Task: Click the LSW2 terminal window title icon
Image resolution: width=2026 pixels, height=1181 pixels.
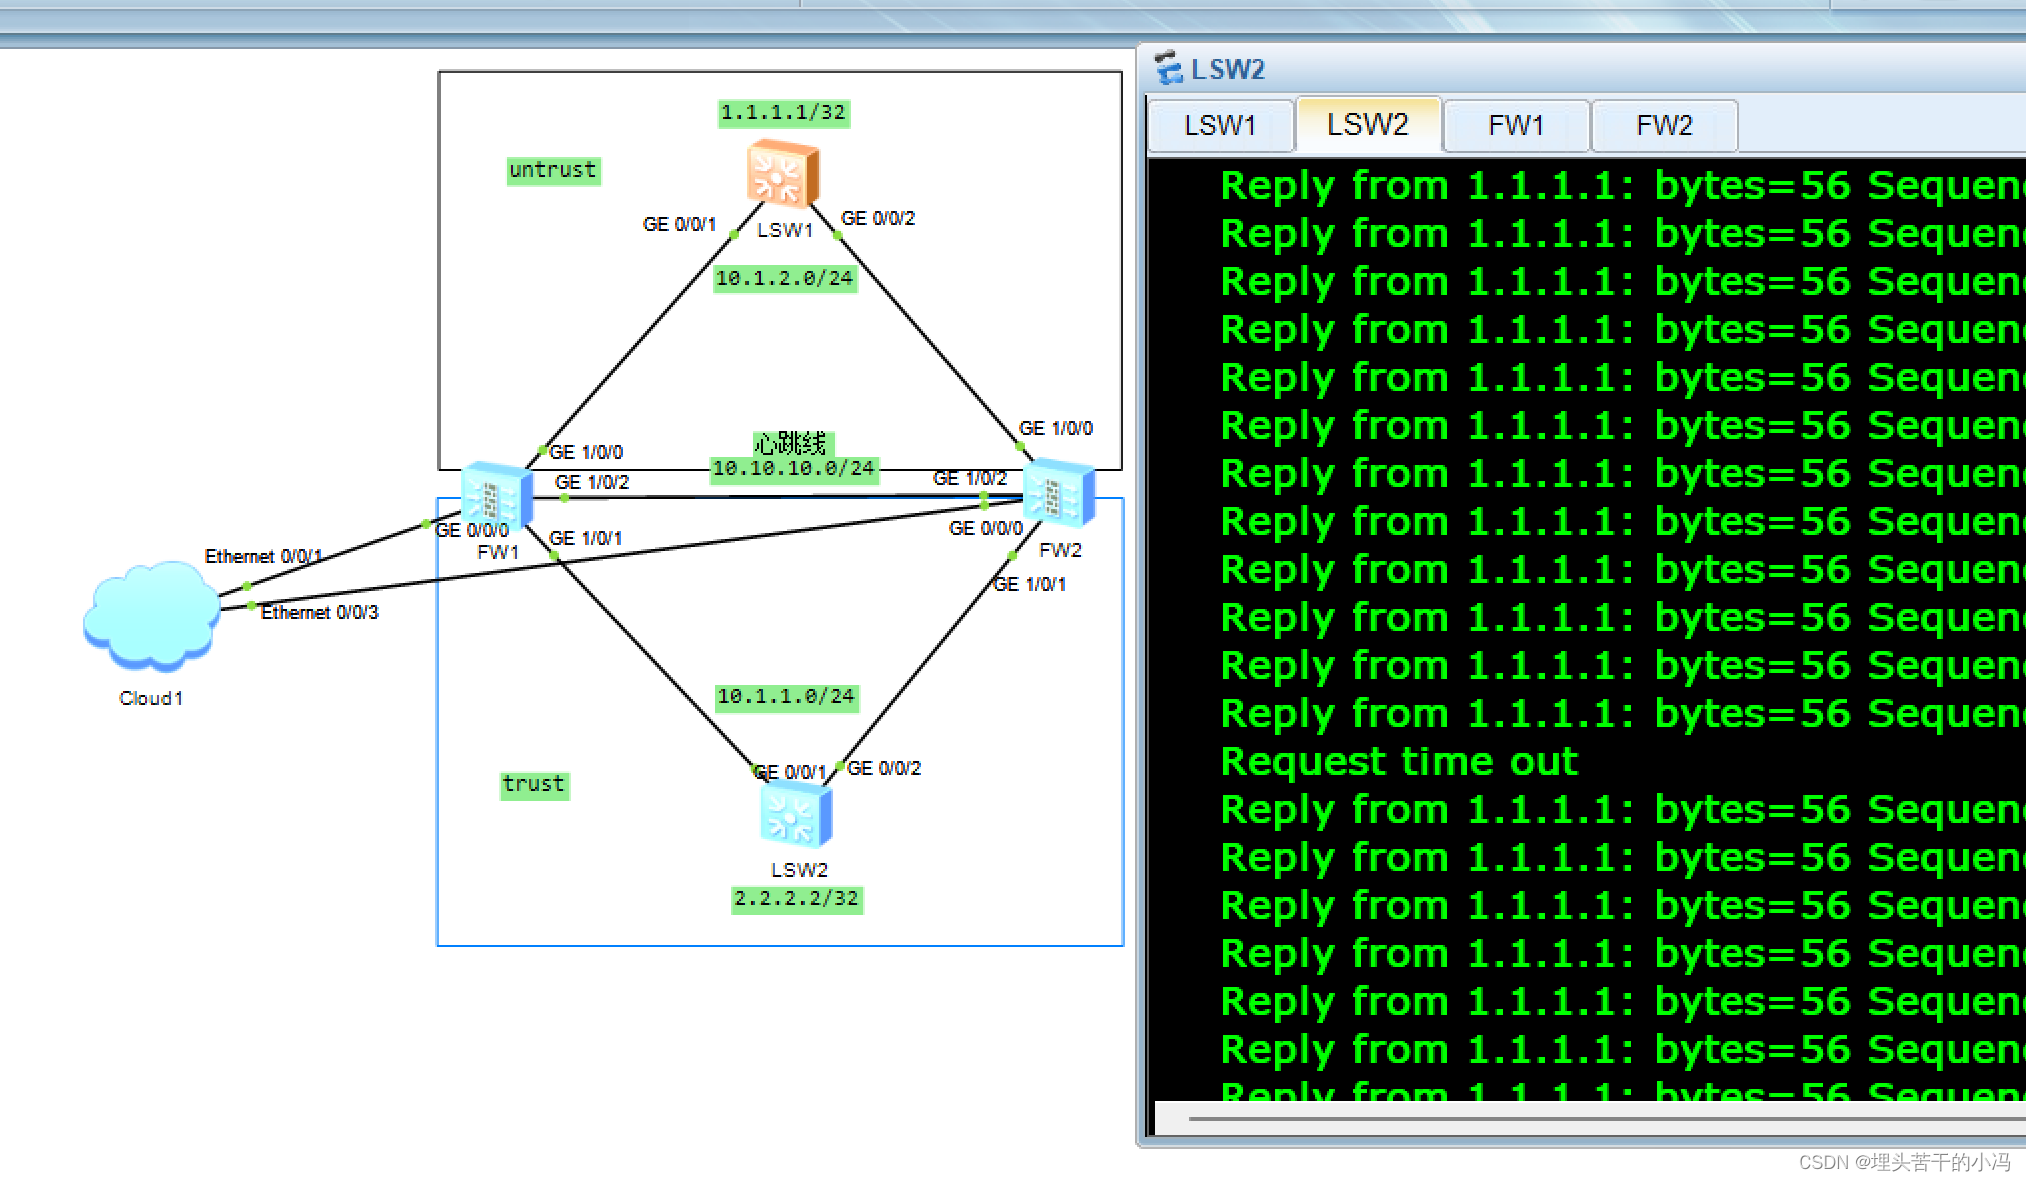Action: 1167,69
